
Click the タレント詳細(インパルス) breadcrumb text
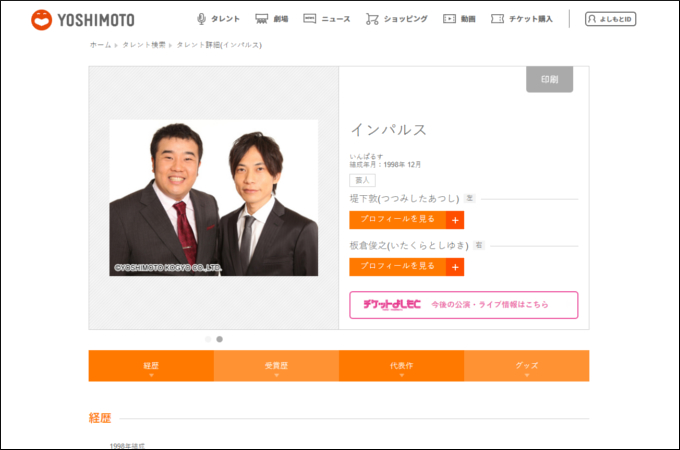(219, 45)
